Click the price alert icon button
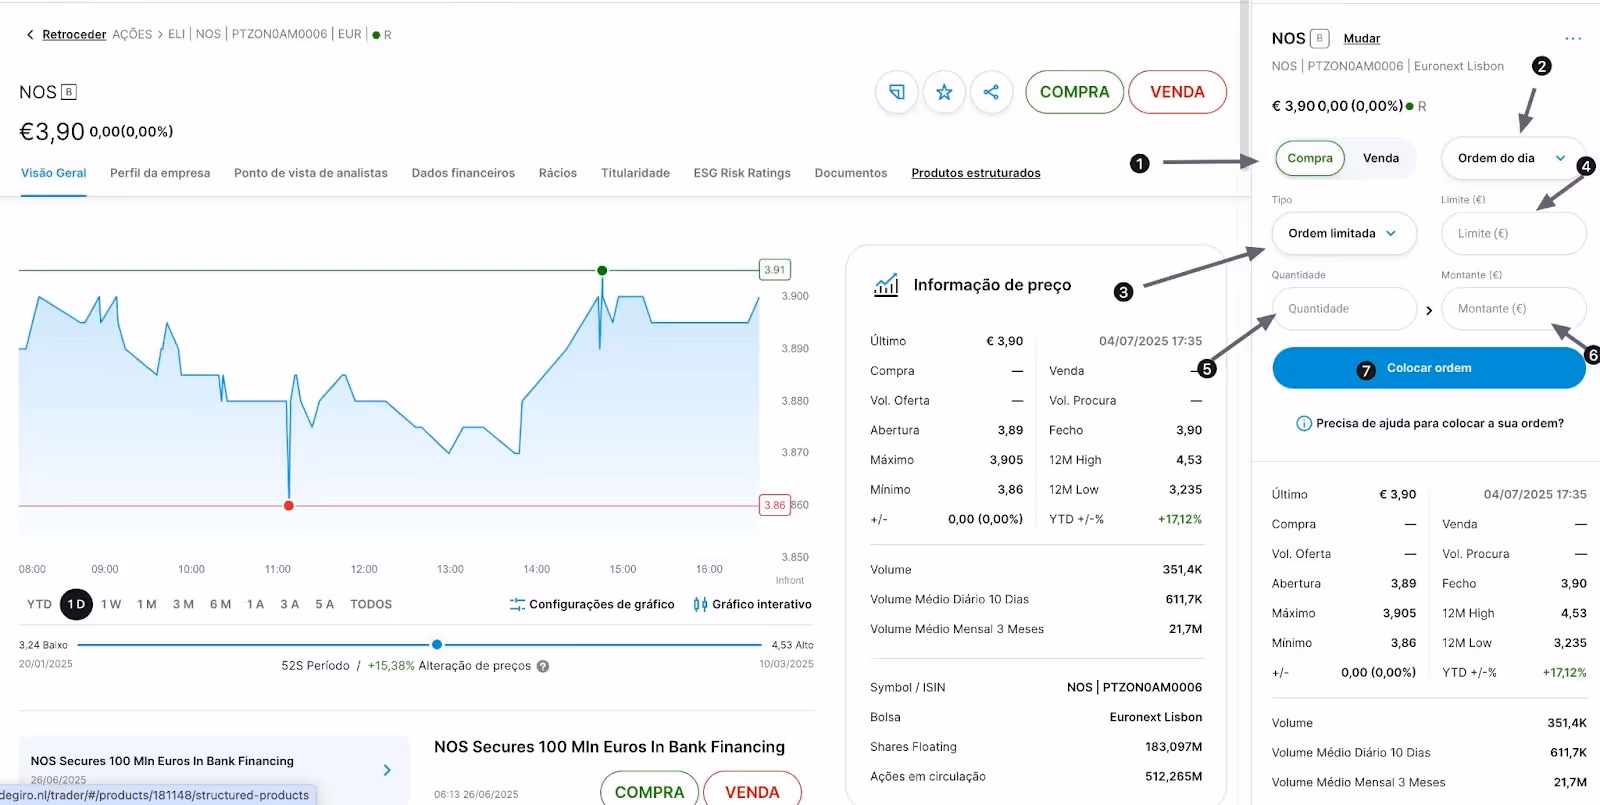 [x=897, y=92]
